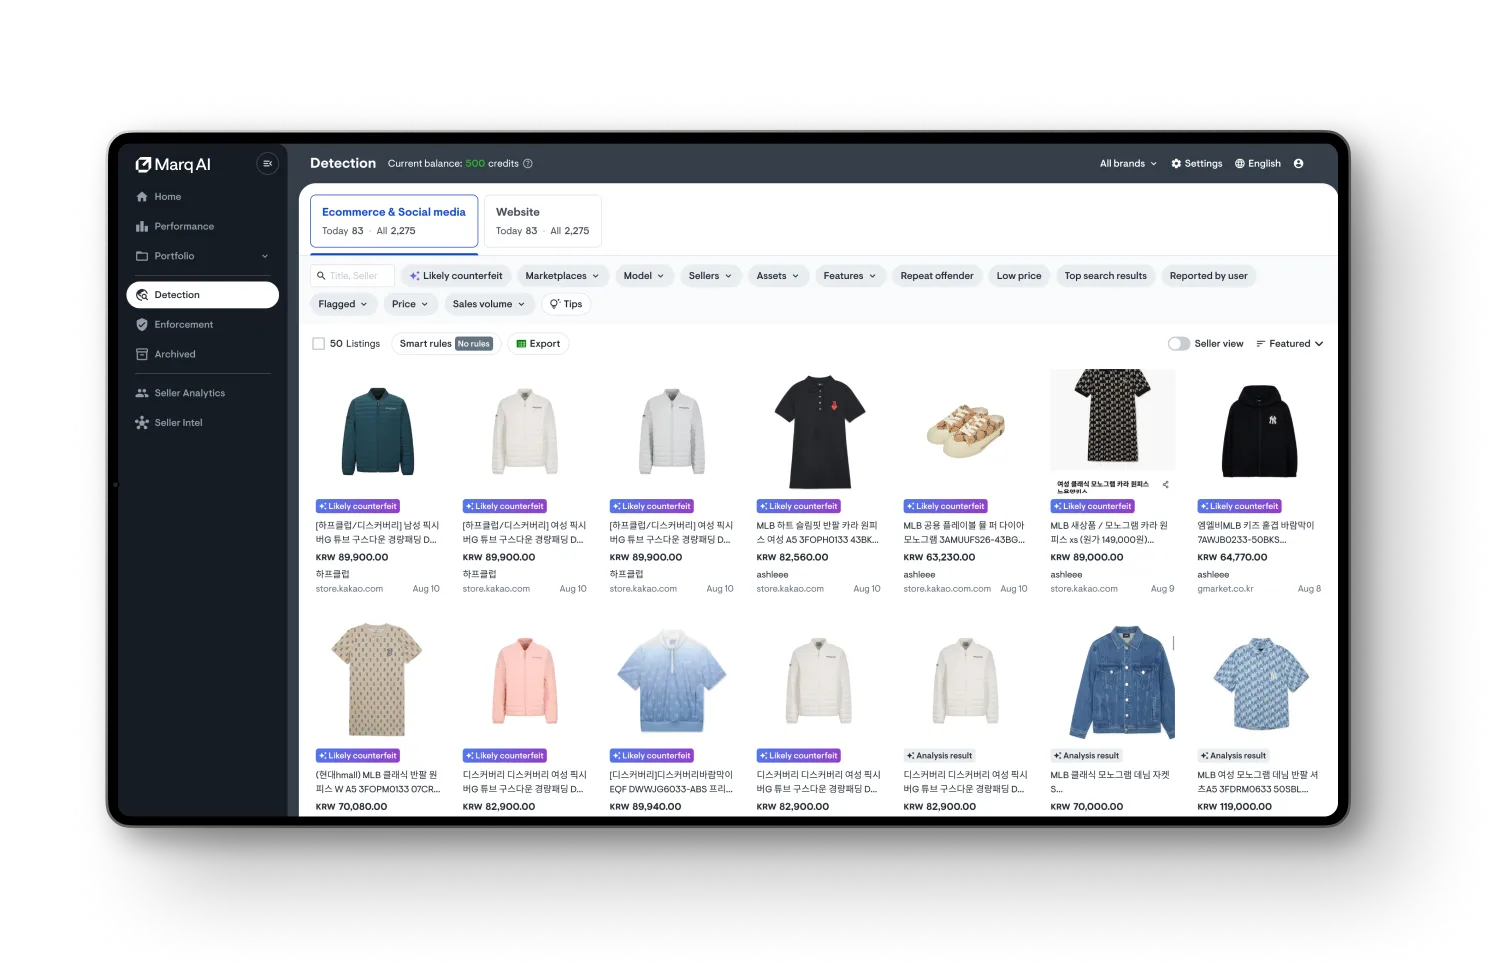Click the account profile icon top right
This screenshot has height=964, width=1500.
point(1297,163)
